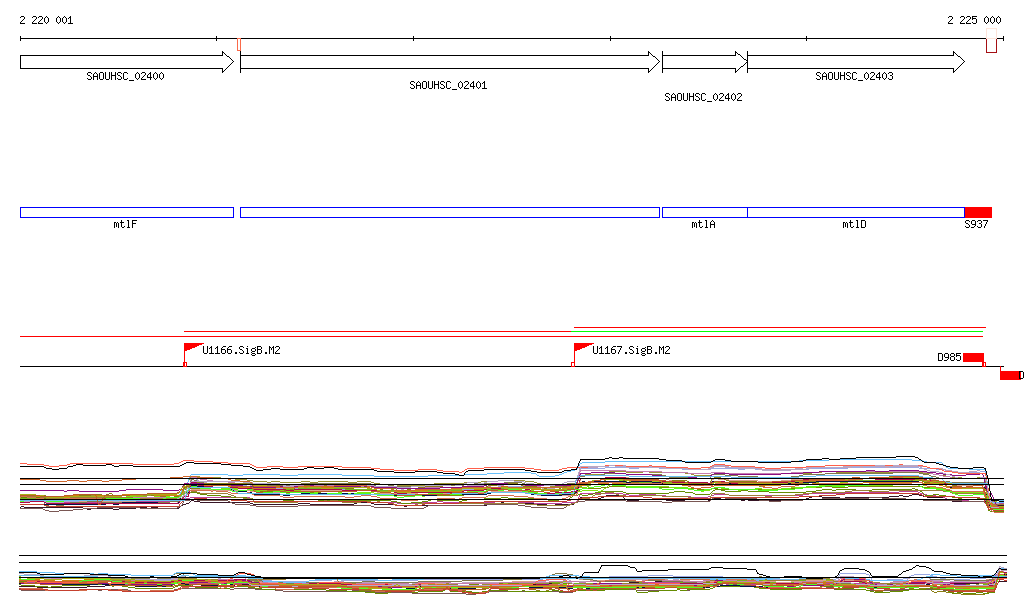1024x611 pixels.
Task: Click the 2 225 000 end coordinate label
Action: [x=974, y=20]
